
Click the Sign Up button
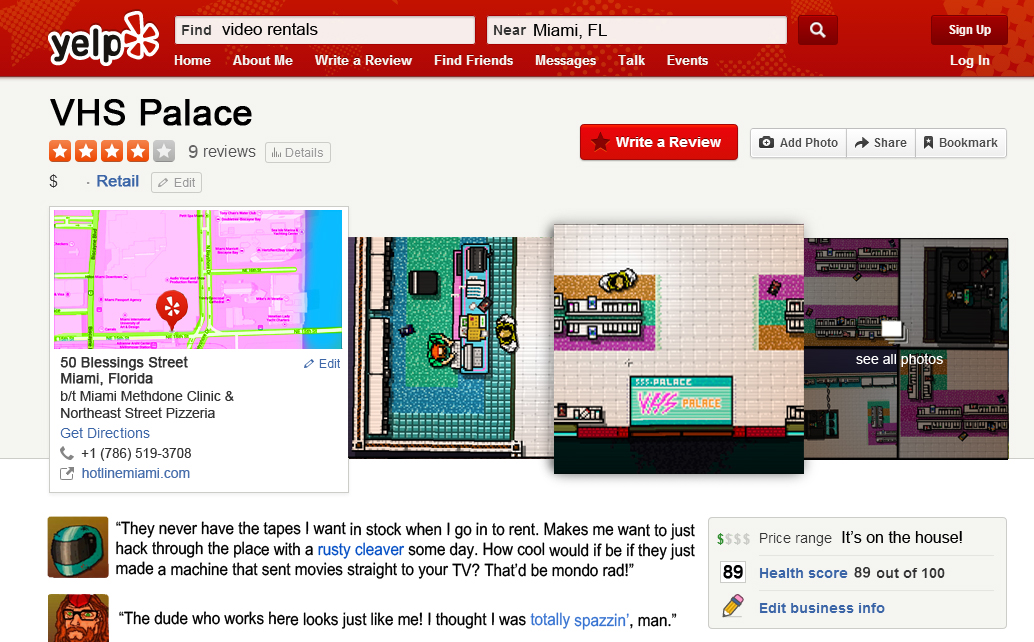coord(969,30)
